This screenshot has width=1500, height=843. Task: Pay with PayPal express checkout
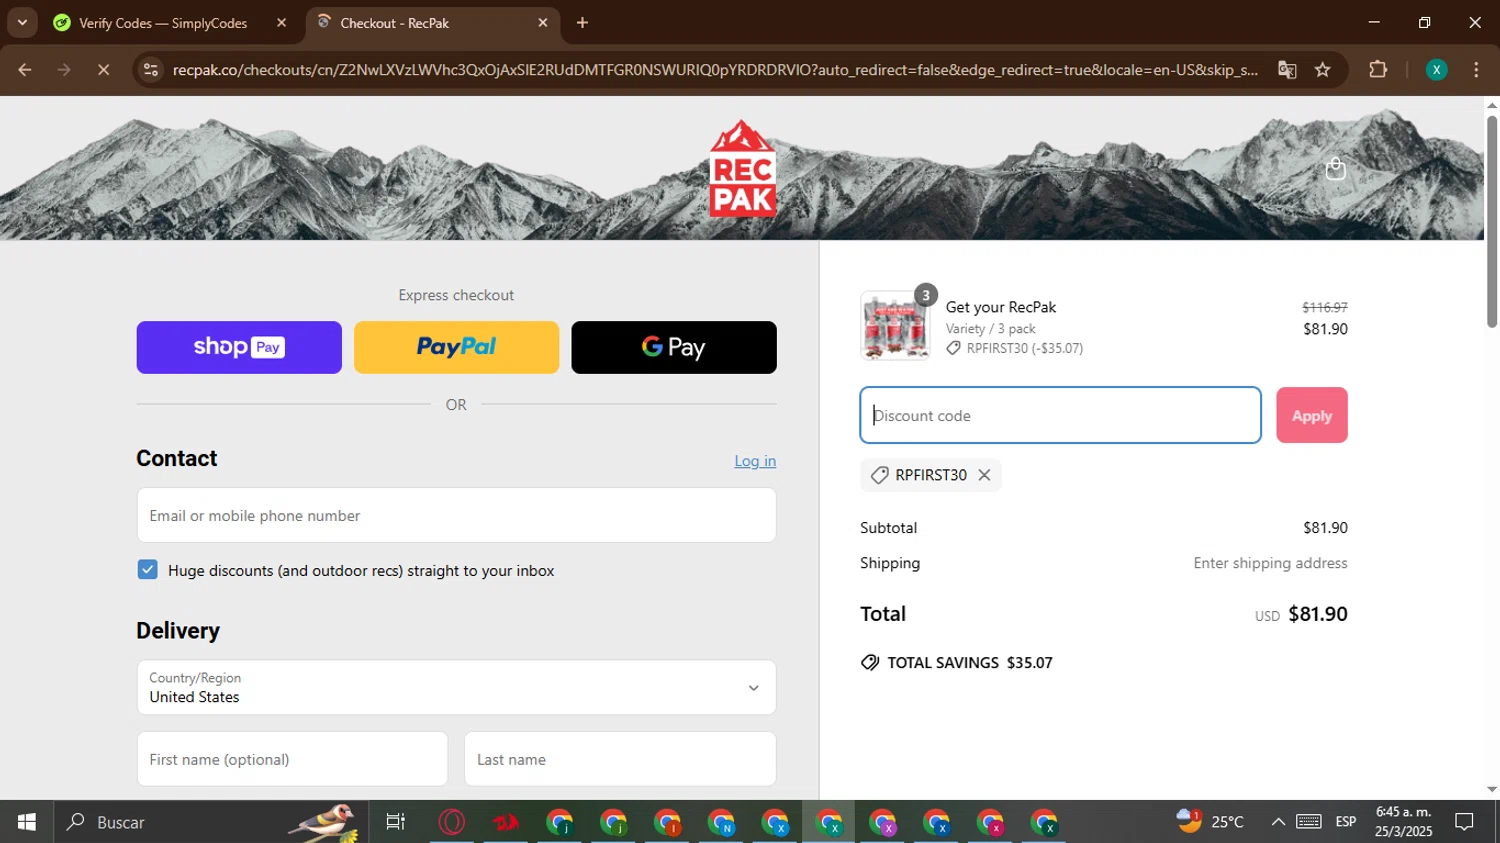[x=456, y=347]
